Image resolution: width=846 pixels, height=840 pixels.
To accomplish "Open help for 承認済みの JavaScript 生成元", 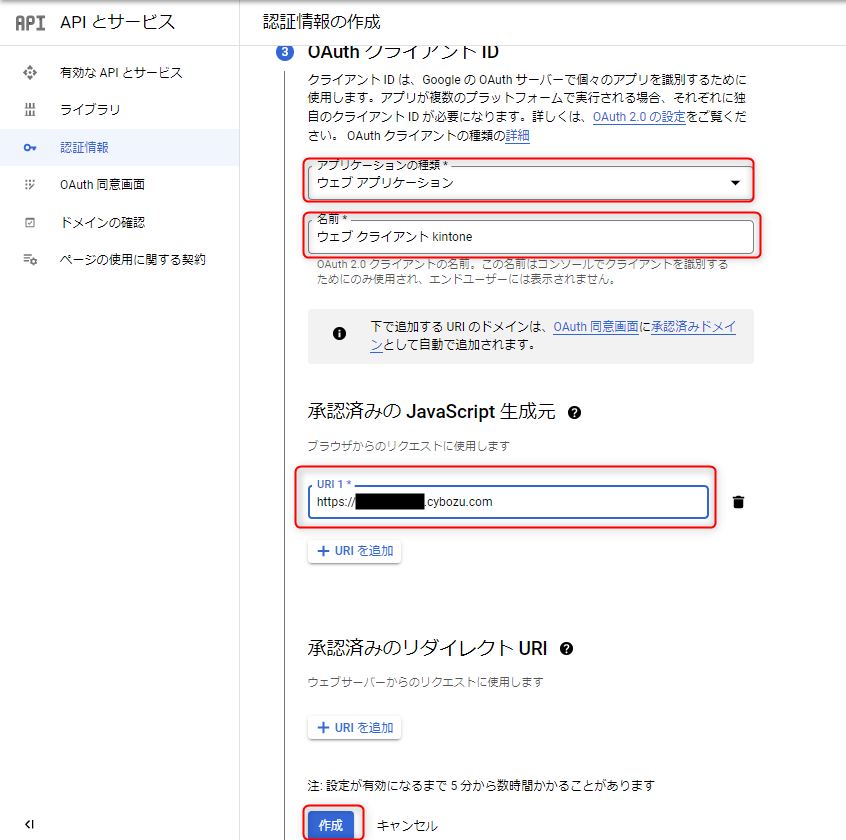I will point(575,412).
